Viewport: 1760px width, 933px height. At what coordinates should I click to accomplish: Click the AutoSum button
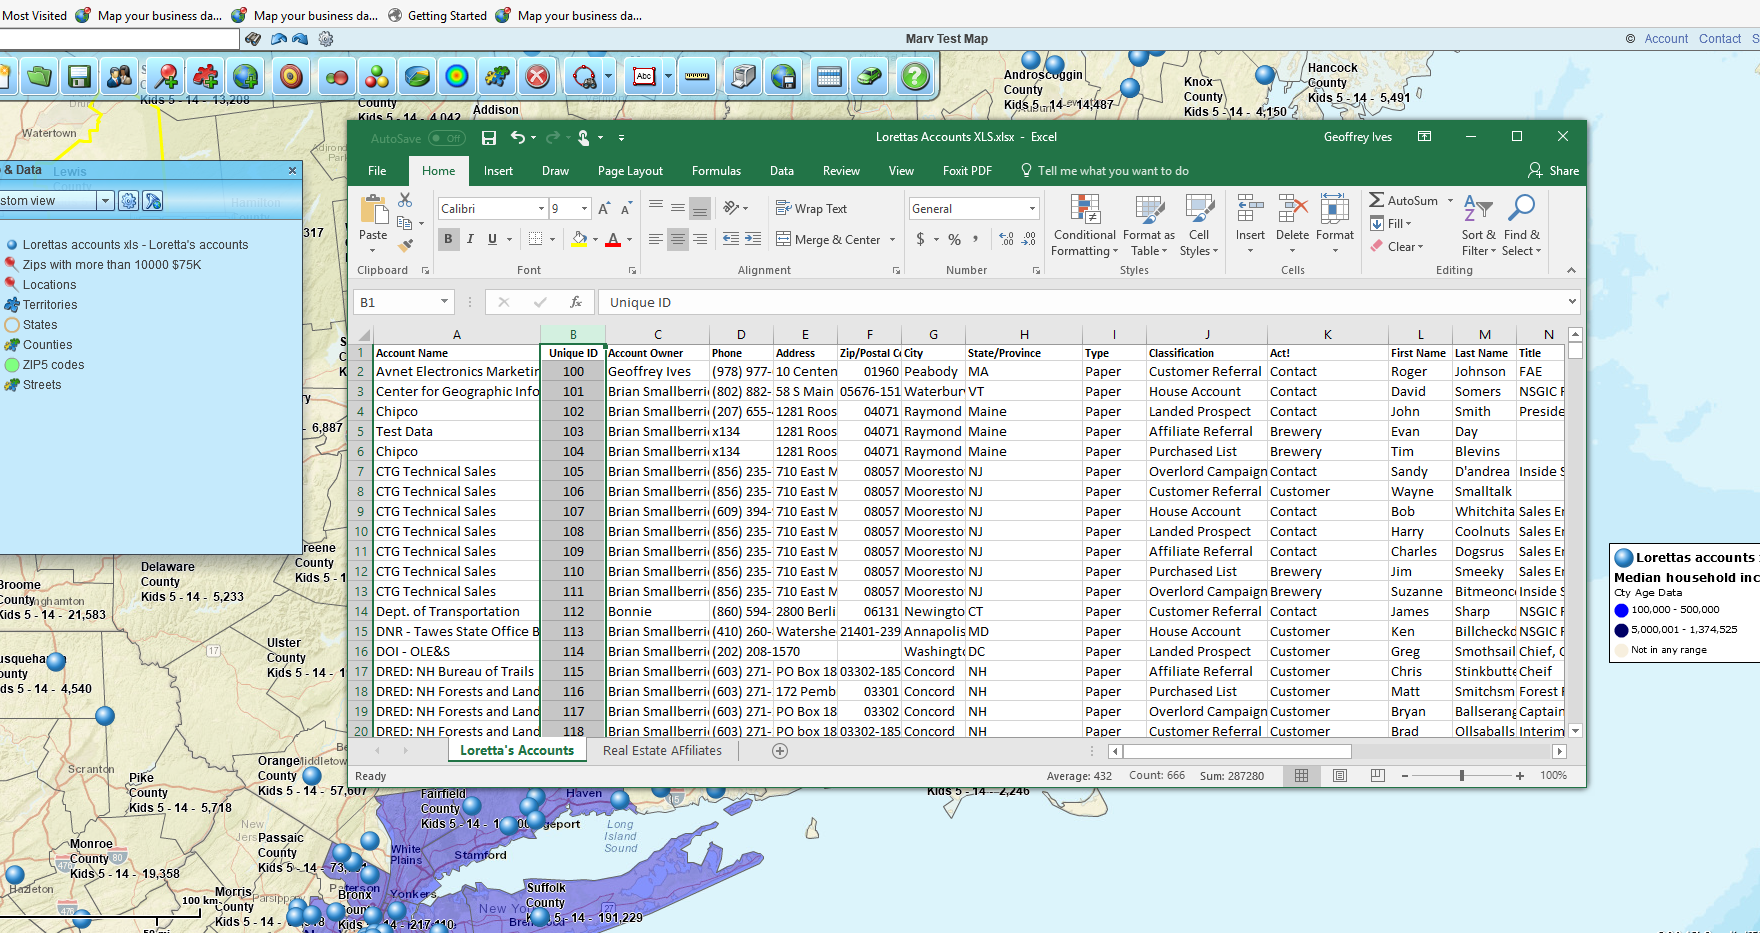pyautogui.click(x=1403, y=200)
